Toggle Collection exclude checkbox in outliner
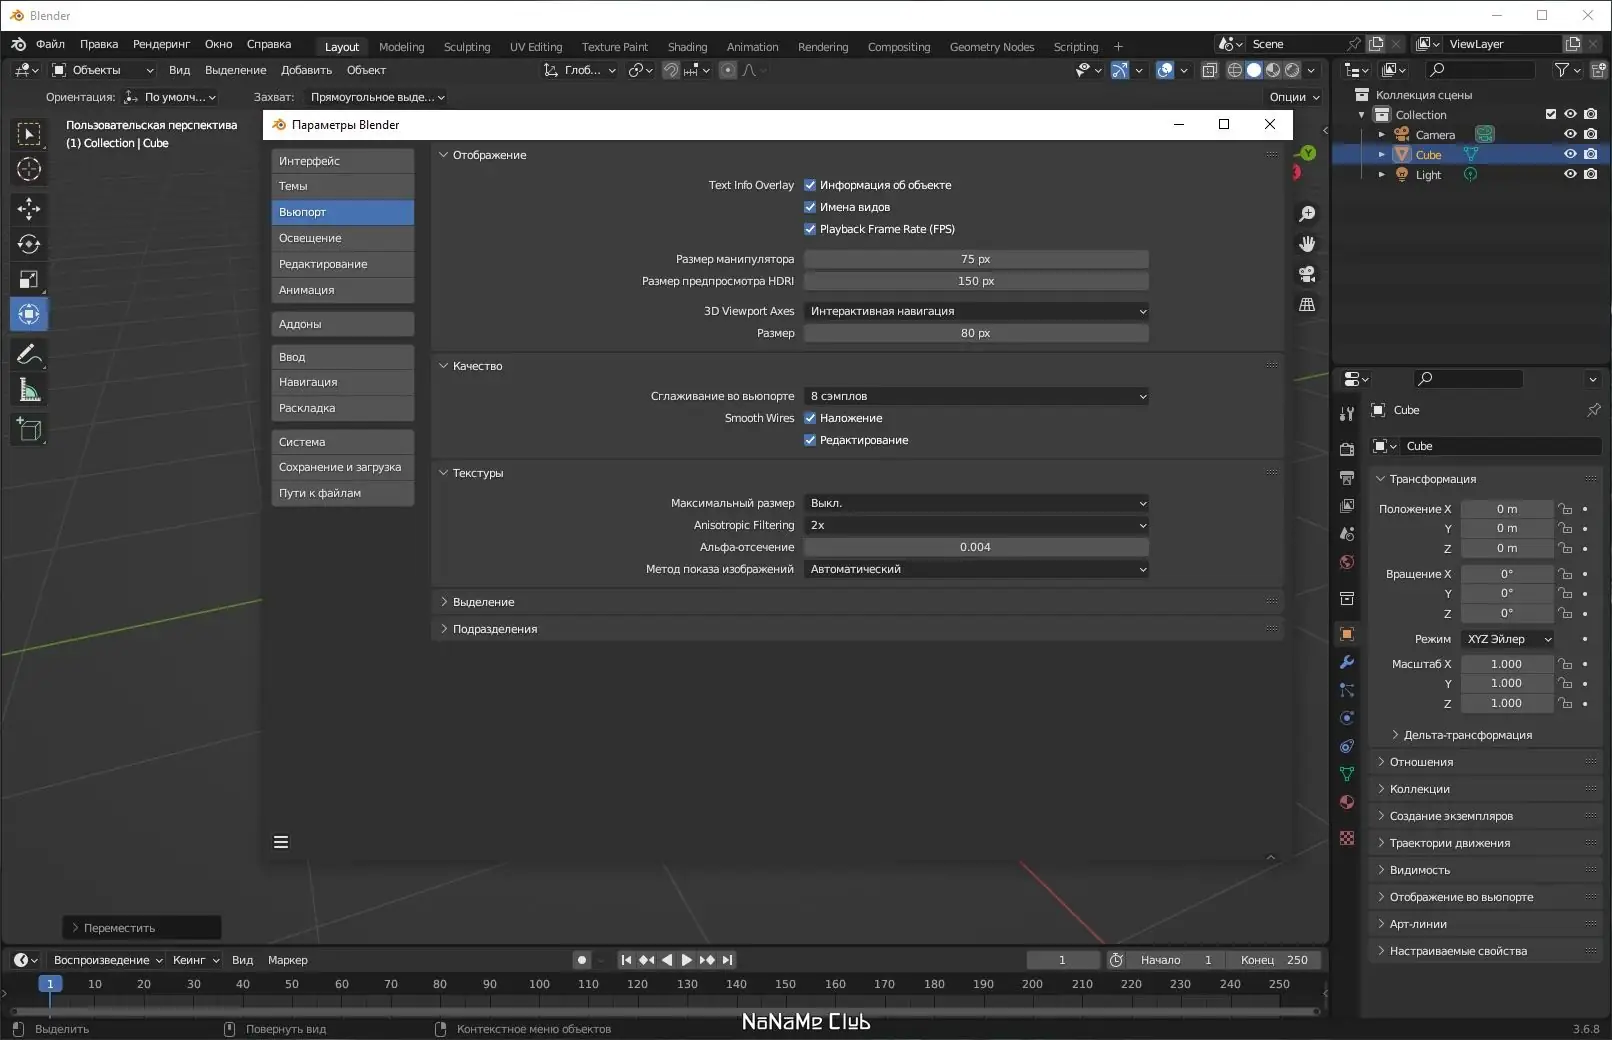 pos(1551,114)
